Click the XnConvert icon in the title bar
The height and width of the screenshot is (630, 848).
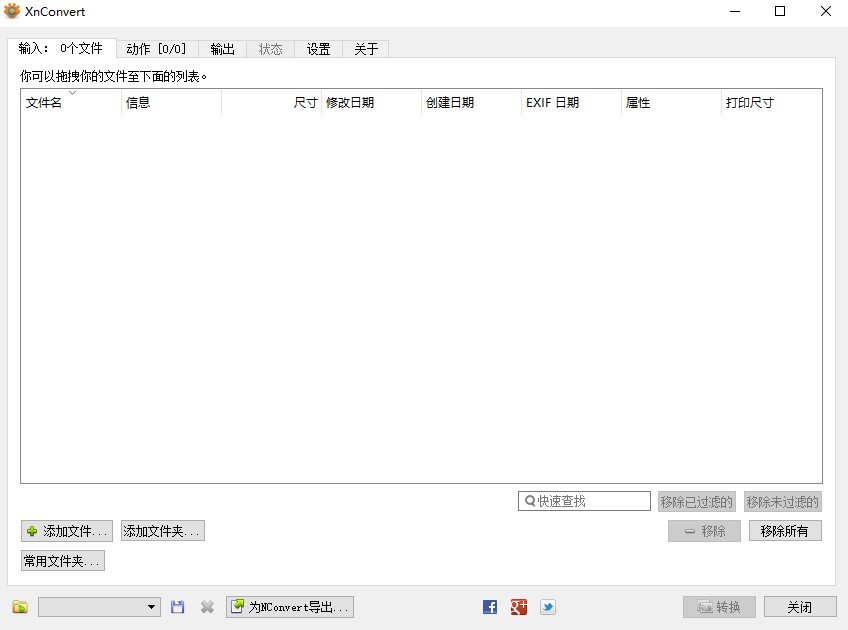coord(11,11)
